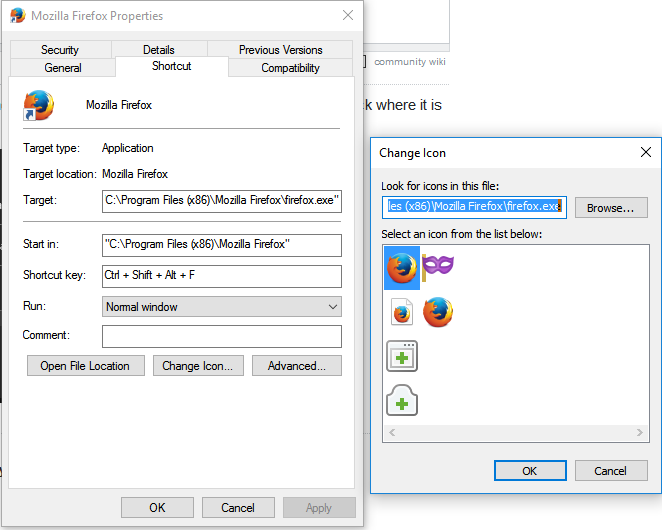
Task: Click the disabled Apply button
Action: [319, 507]
